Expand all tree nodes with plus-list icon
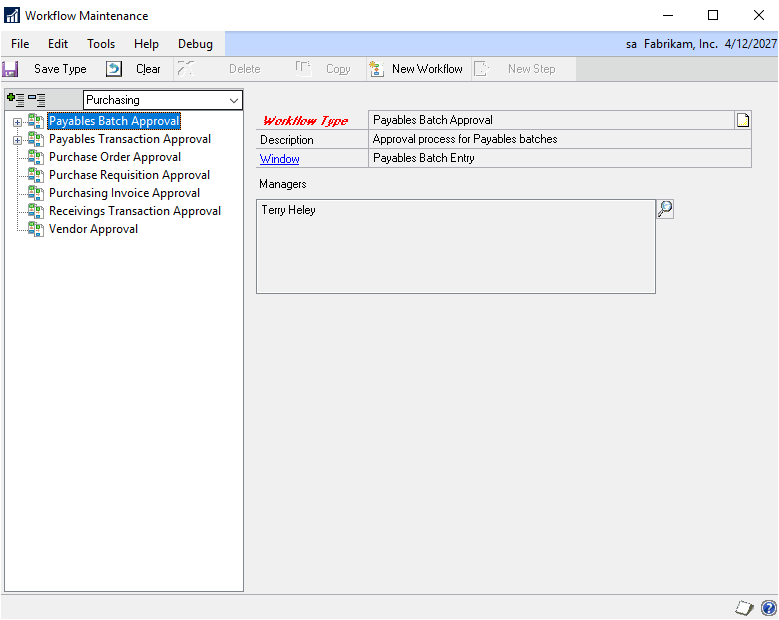This screenshot has width=779, height=620. click(15, 100)
